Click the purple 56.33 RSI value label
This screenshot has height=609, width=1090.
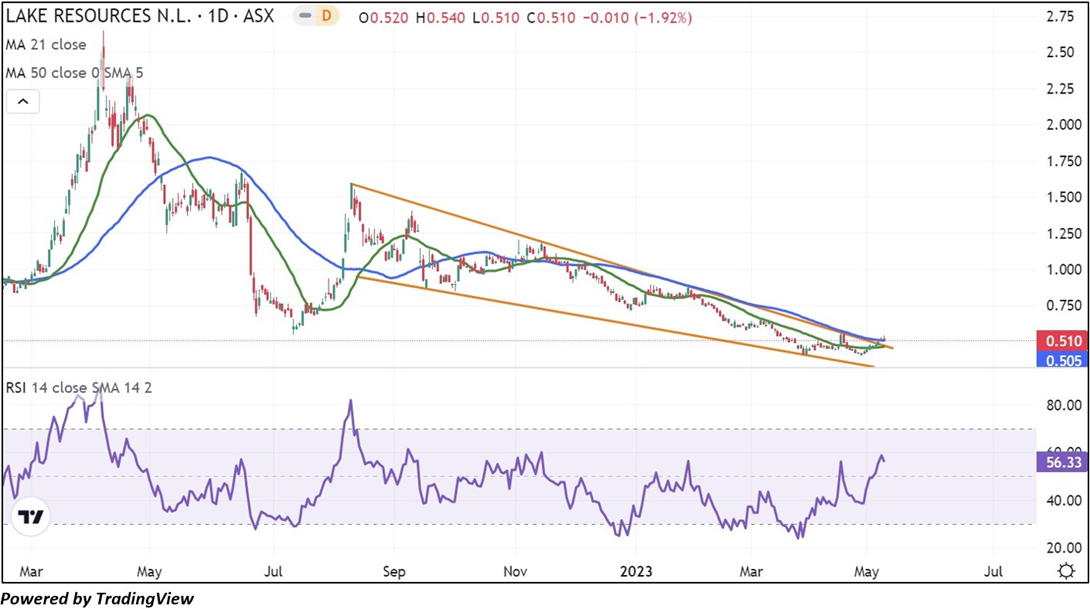tap(1061, 462)
